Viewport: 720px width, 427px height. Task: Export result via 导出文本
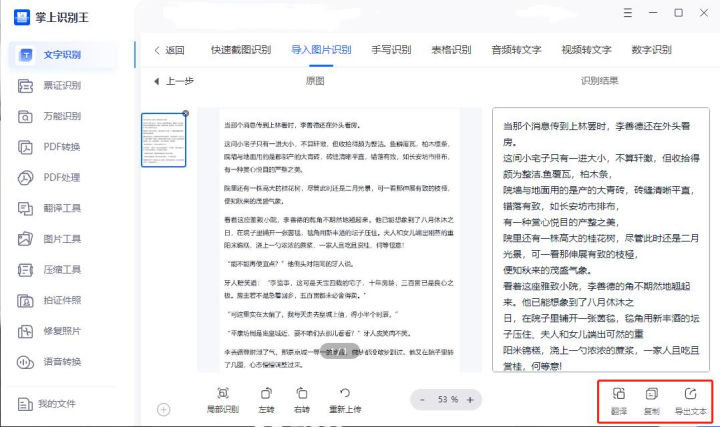(690, 401)
